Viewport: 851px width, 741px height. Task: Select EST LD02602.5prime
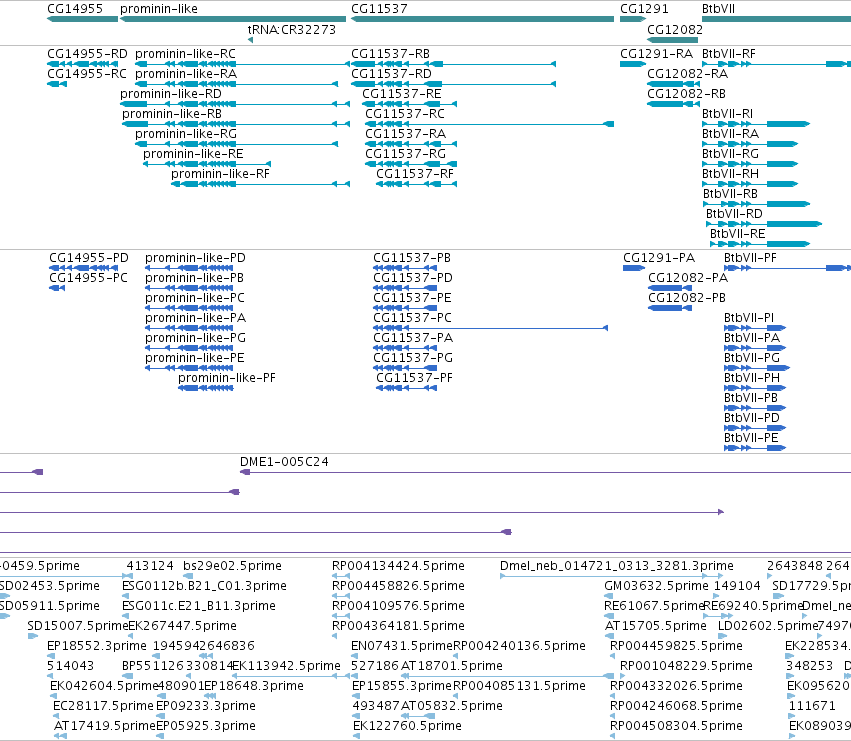(x=767, y=626)
